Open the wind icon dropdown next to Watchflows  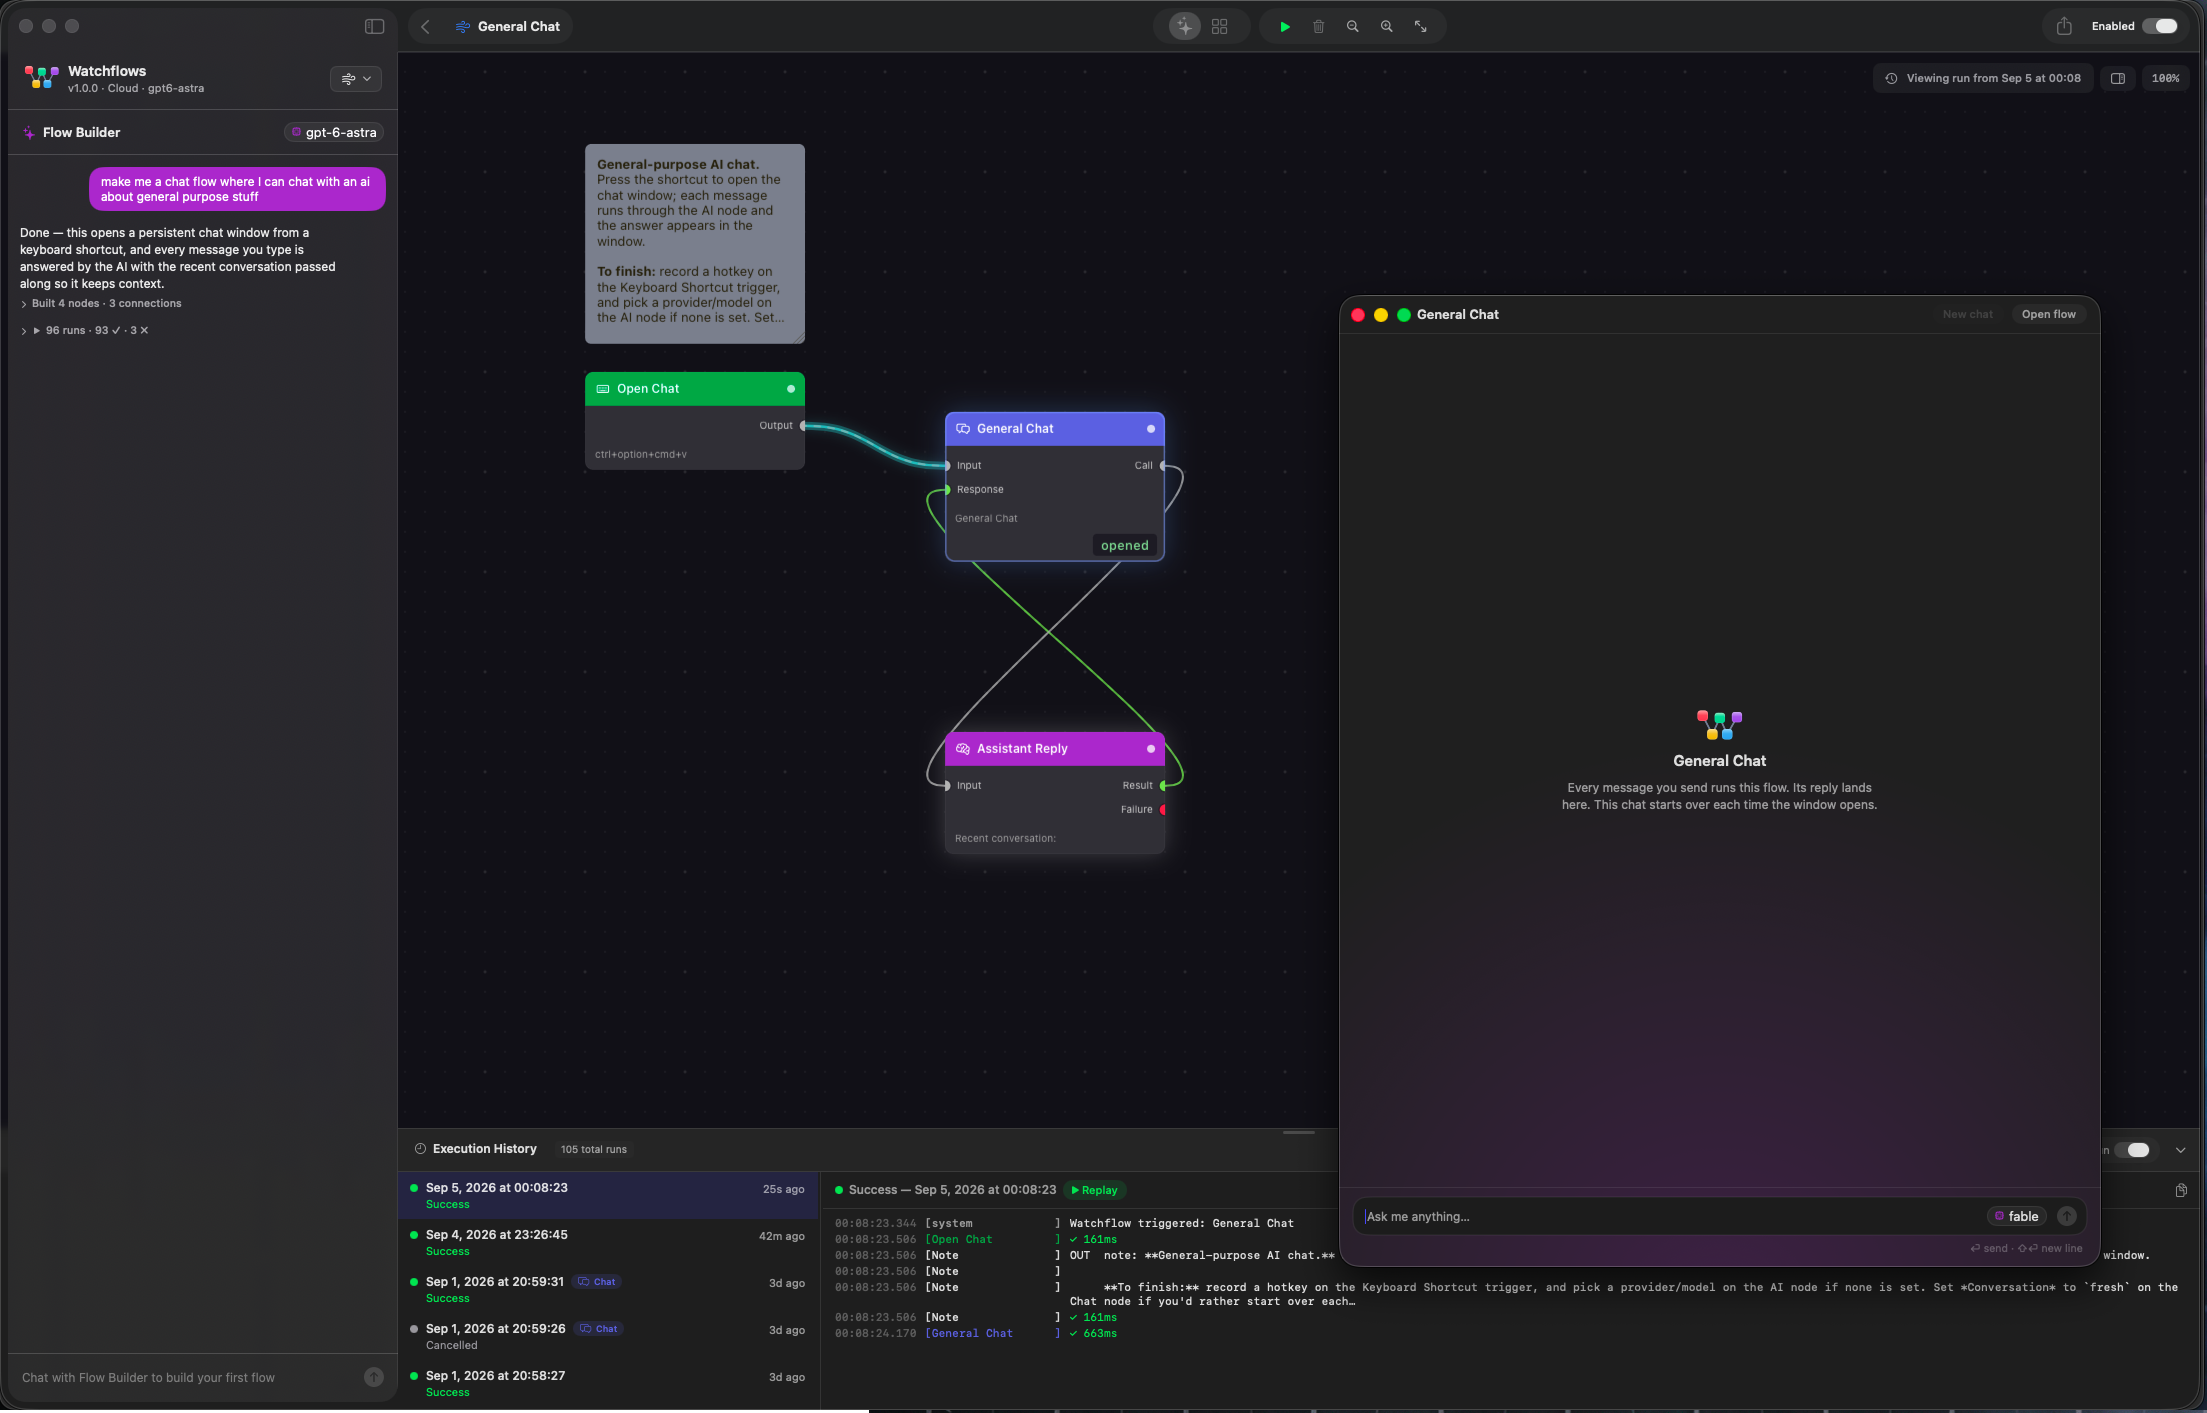pyautogui.click(x=356, y=79)
